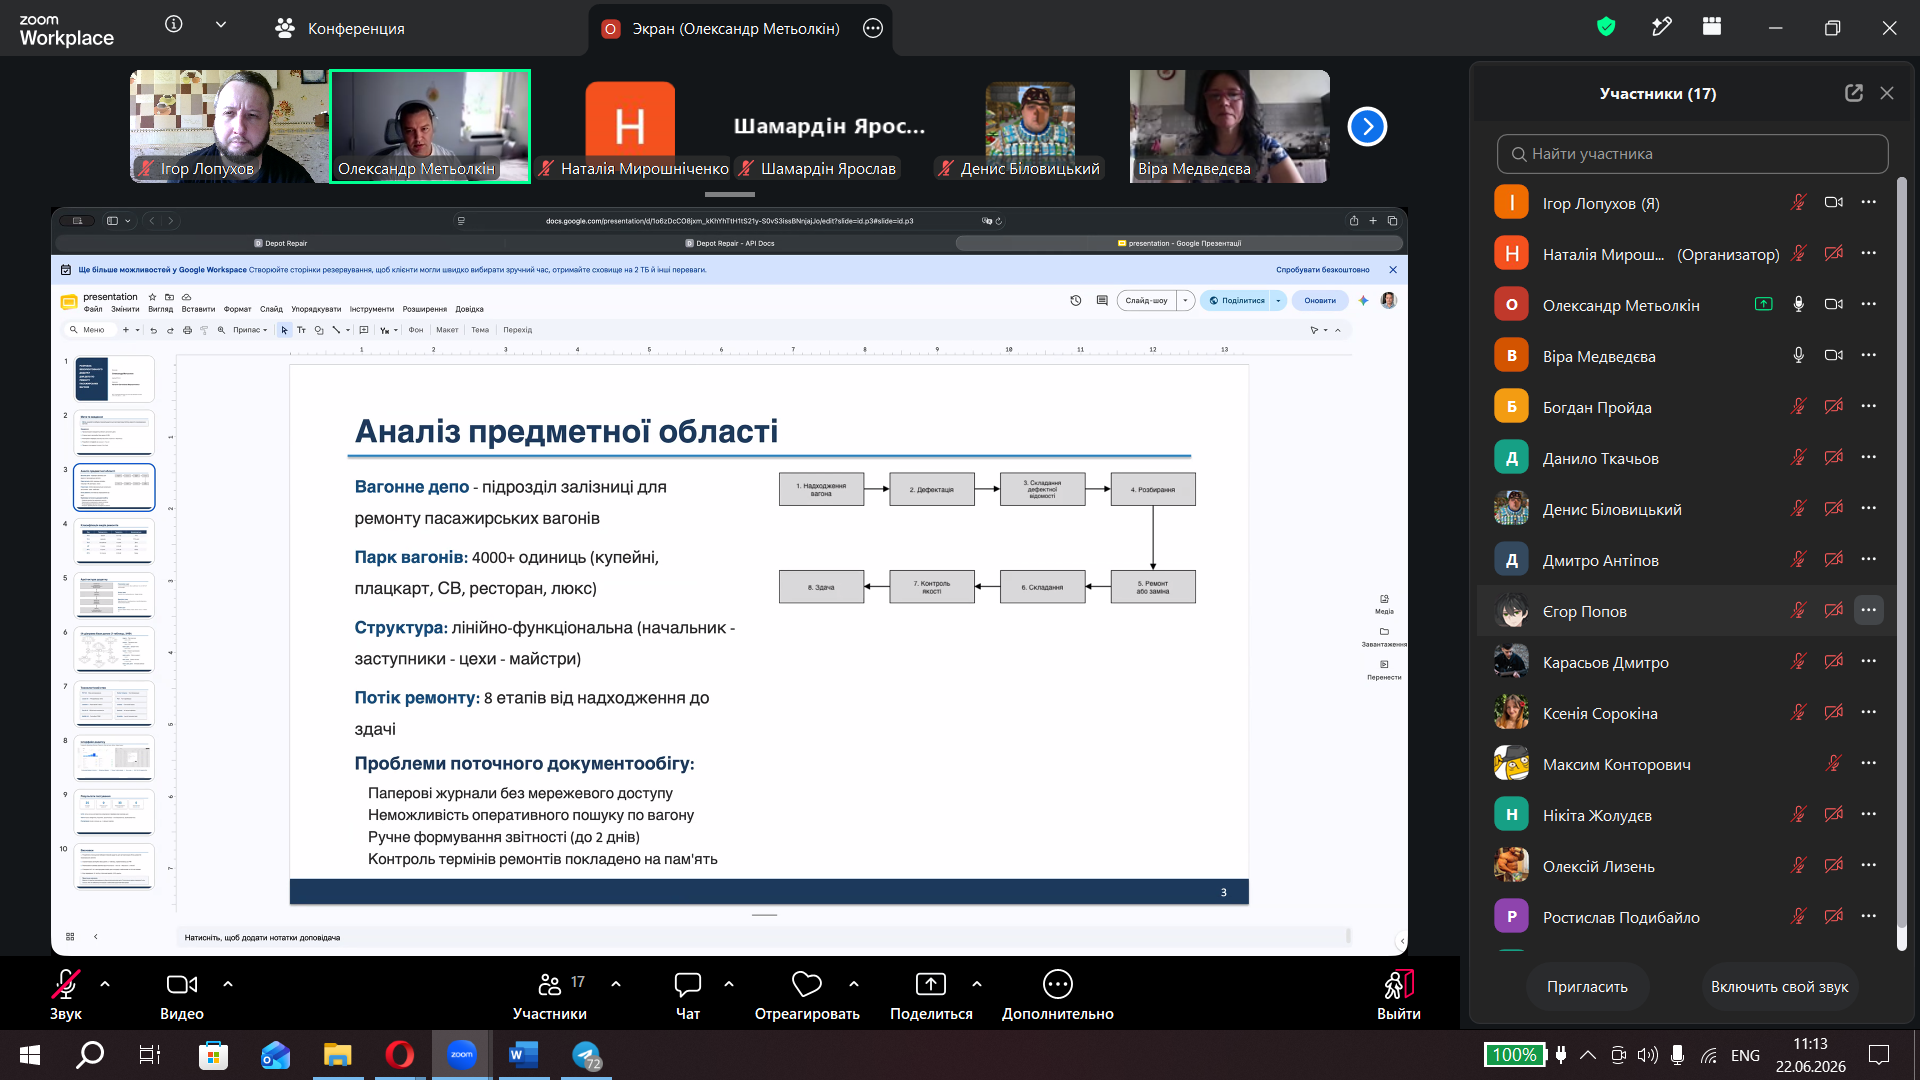Expand video options arrow next to Видео
1920x1080 pixels.
pos(228,984)
